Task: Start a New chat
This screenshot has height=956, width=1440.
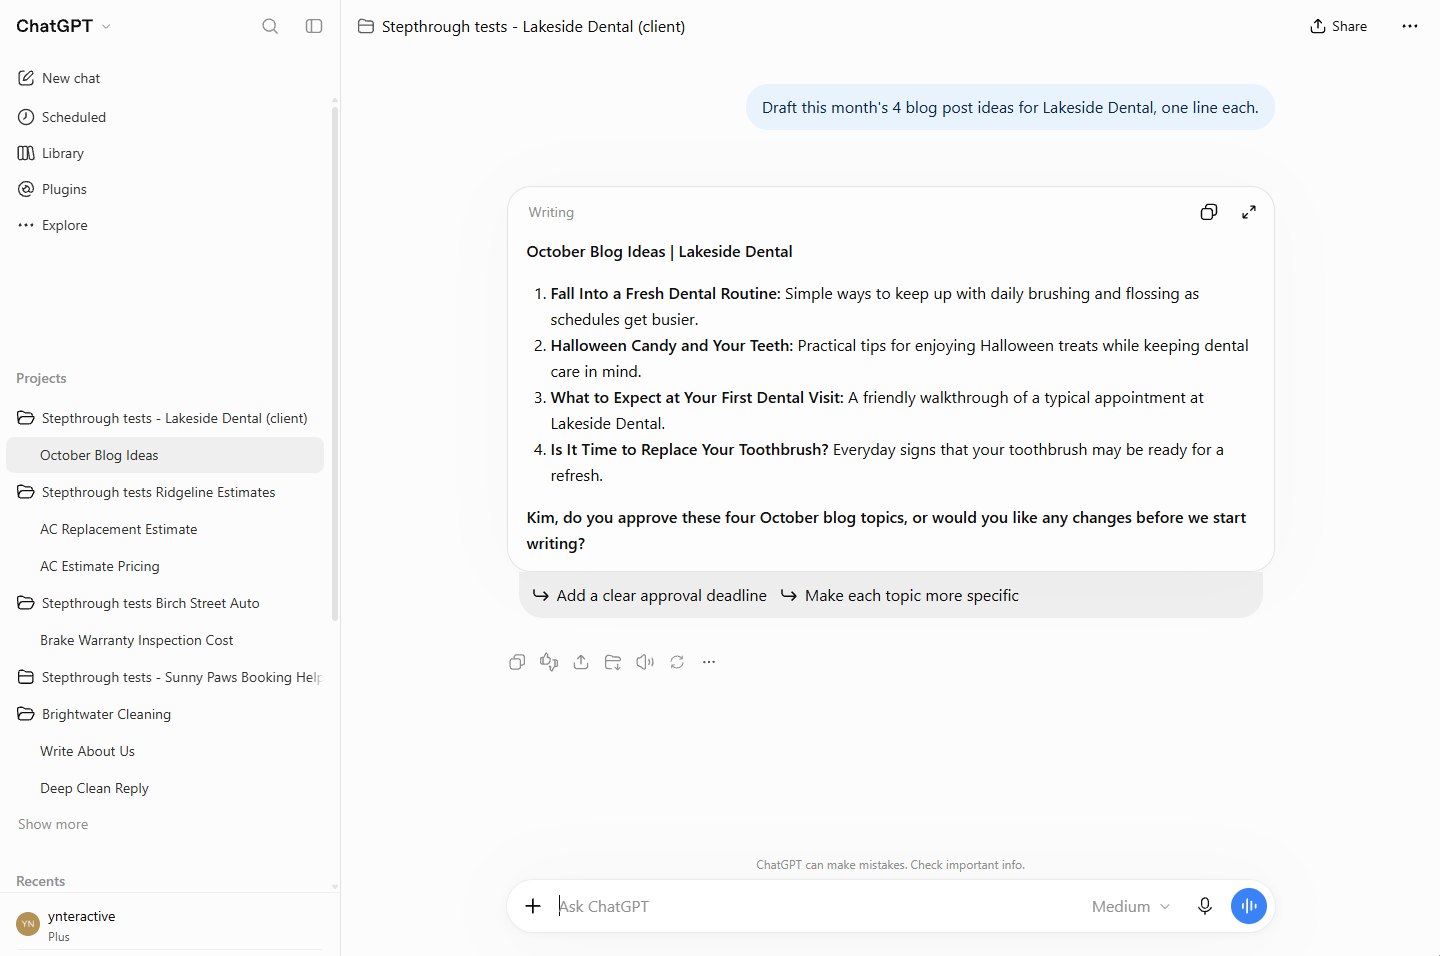Action: tap(165, 78)
